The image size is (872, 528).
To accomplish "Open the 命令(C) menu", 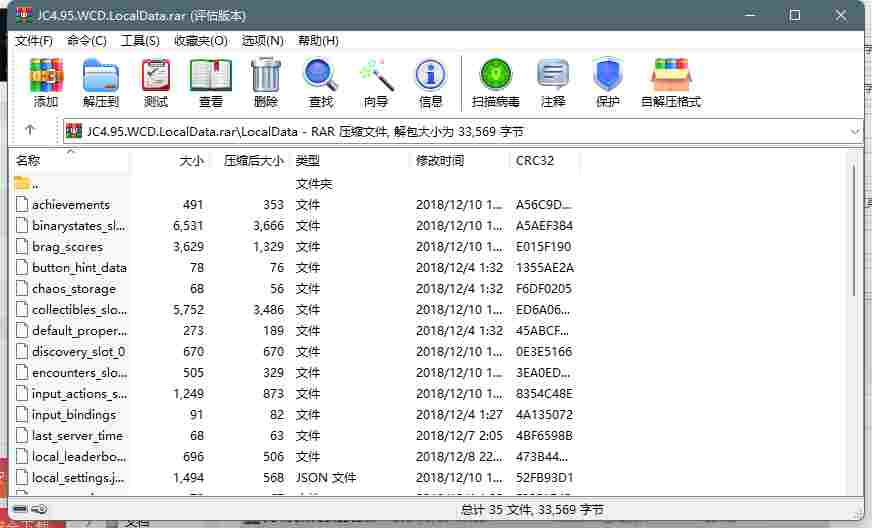I will click(x=86, y=41).
